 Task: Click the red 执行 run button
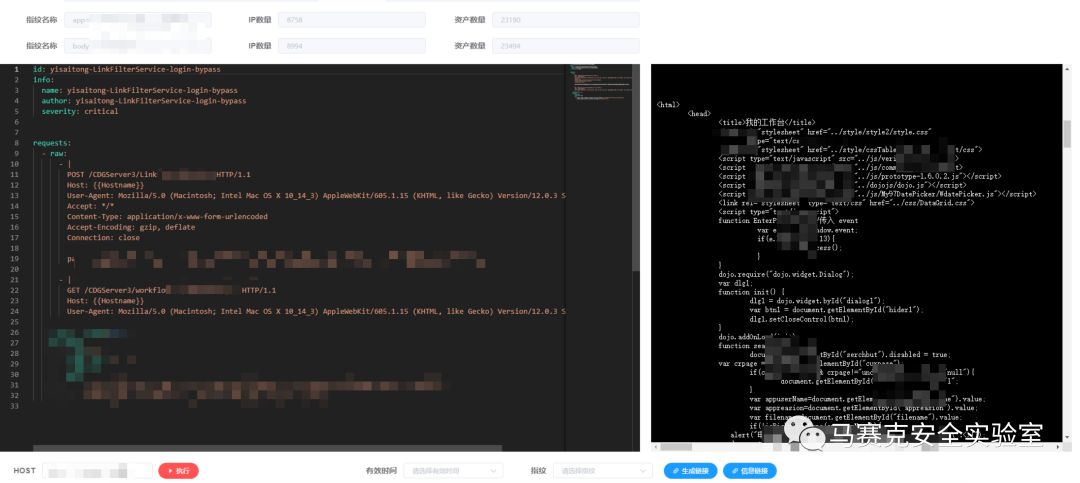coord(178,471)
